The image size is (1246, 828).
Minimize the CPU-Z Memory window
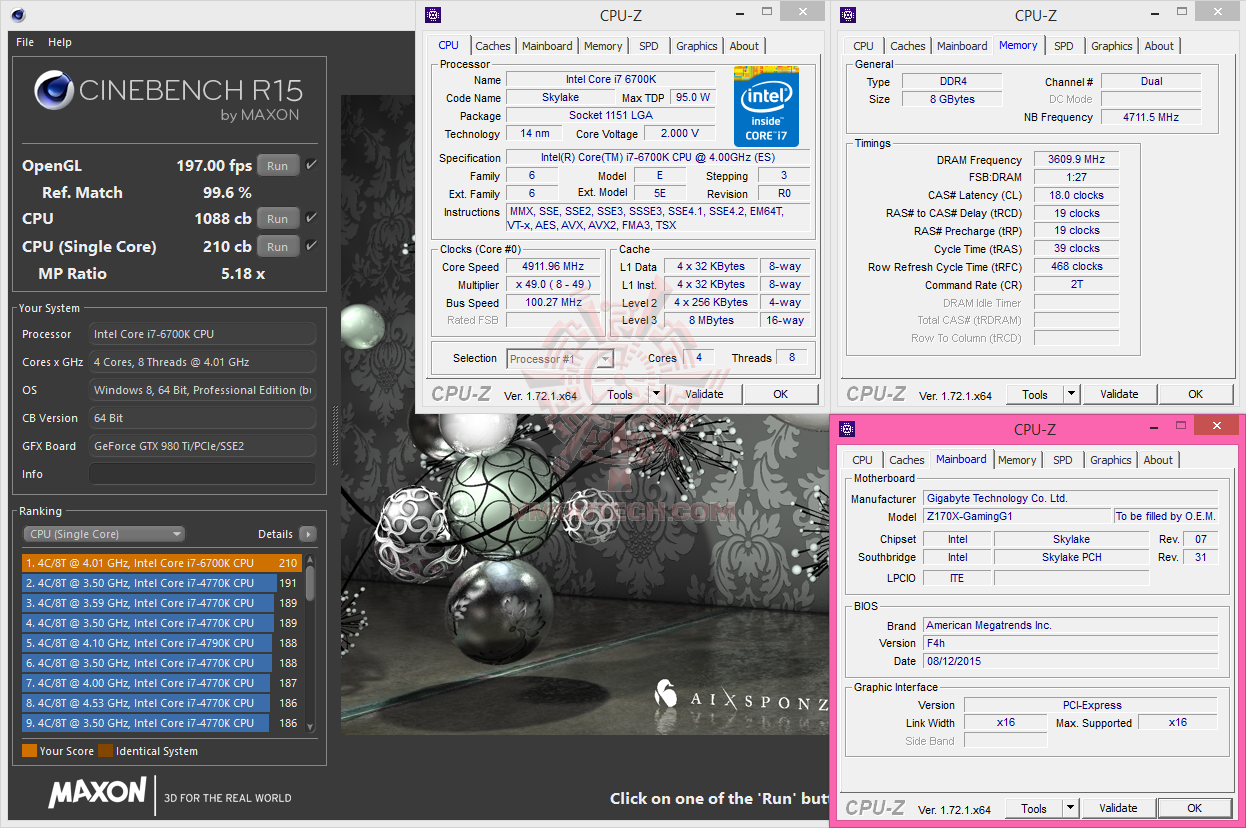pos(1154,14)
